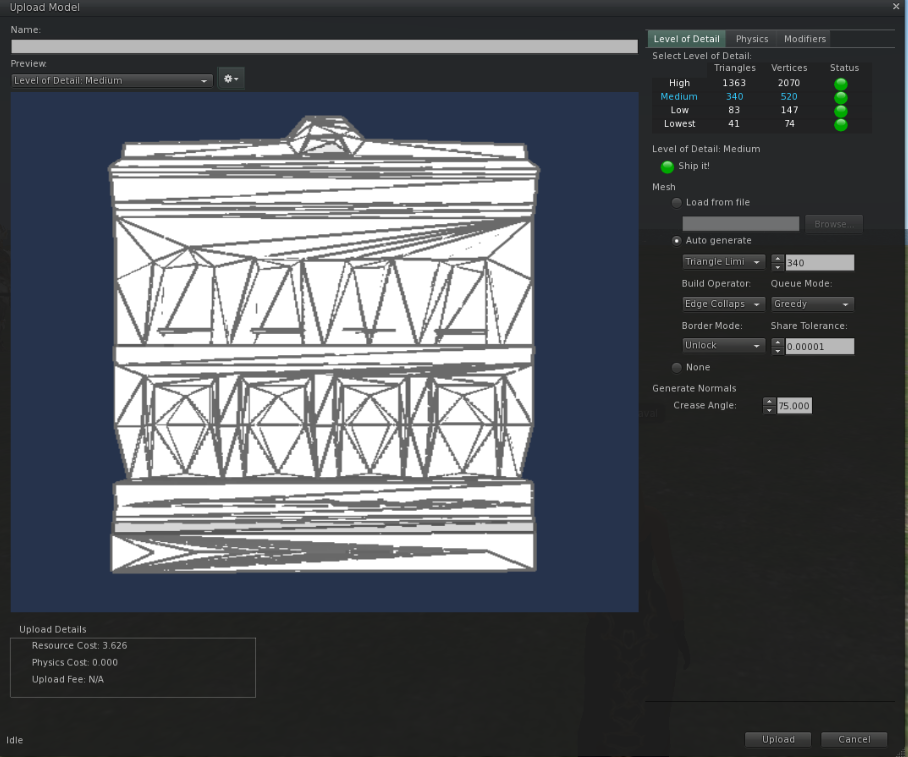
Task: Switch to the Modifiers tab
Action: 805,39
